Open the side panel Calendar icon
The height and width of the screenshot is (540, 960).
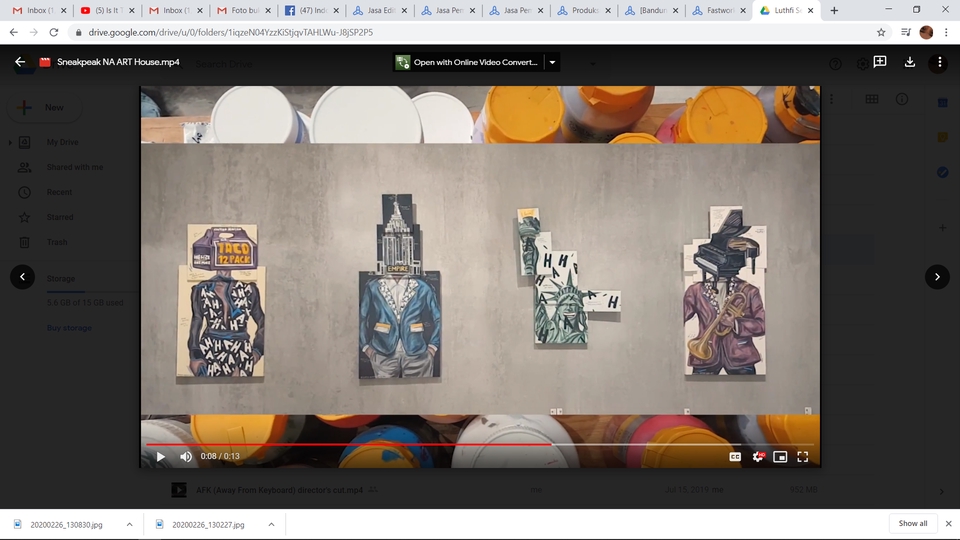[x=943, y=103]
